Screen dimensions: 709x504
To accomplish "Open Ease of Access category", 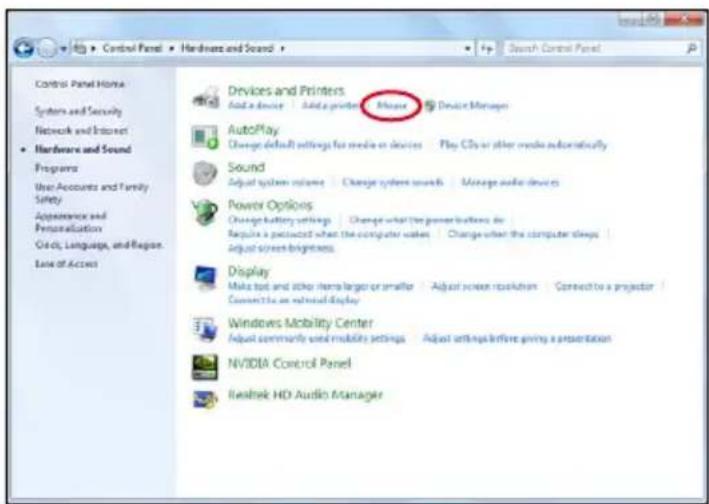I will (66, 264).
